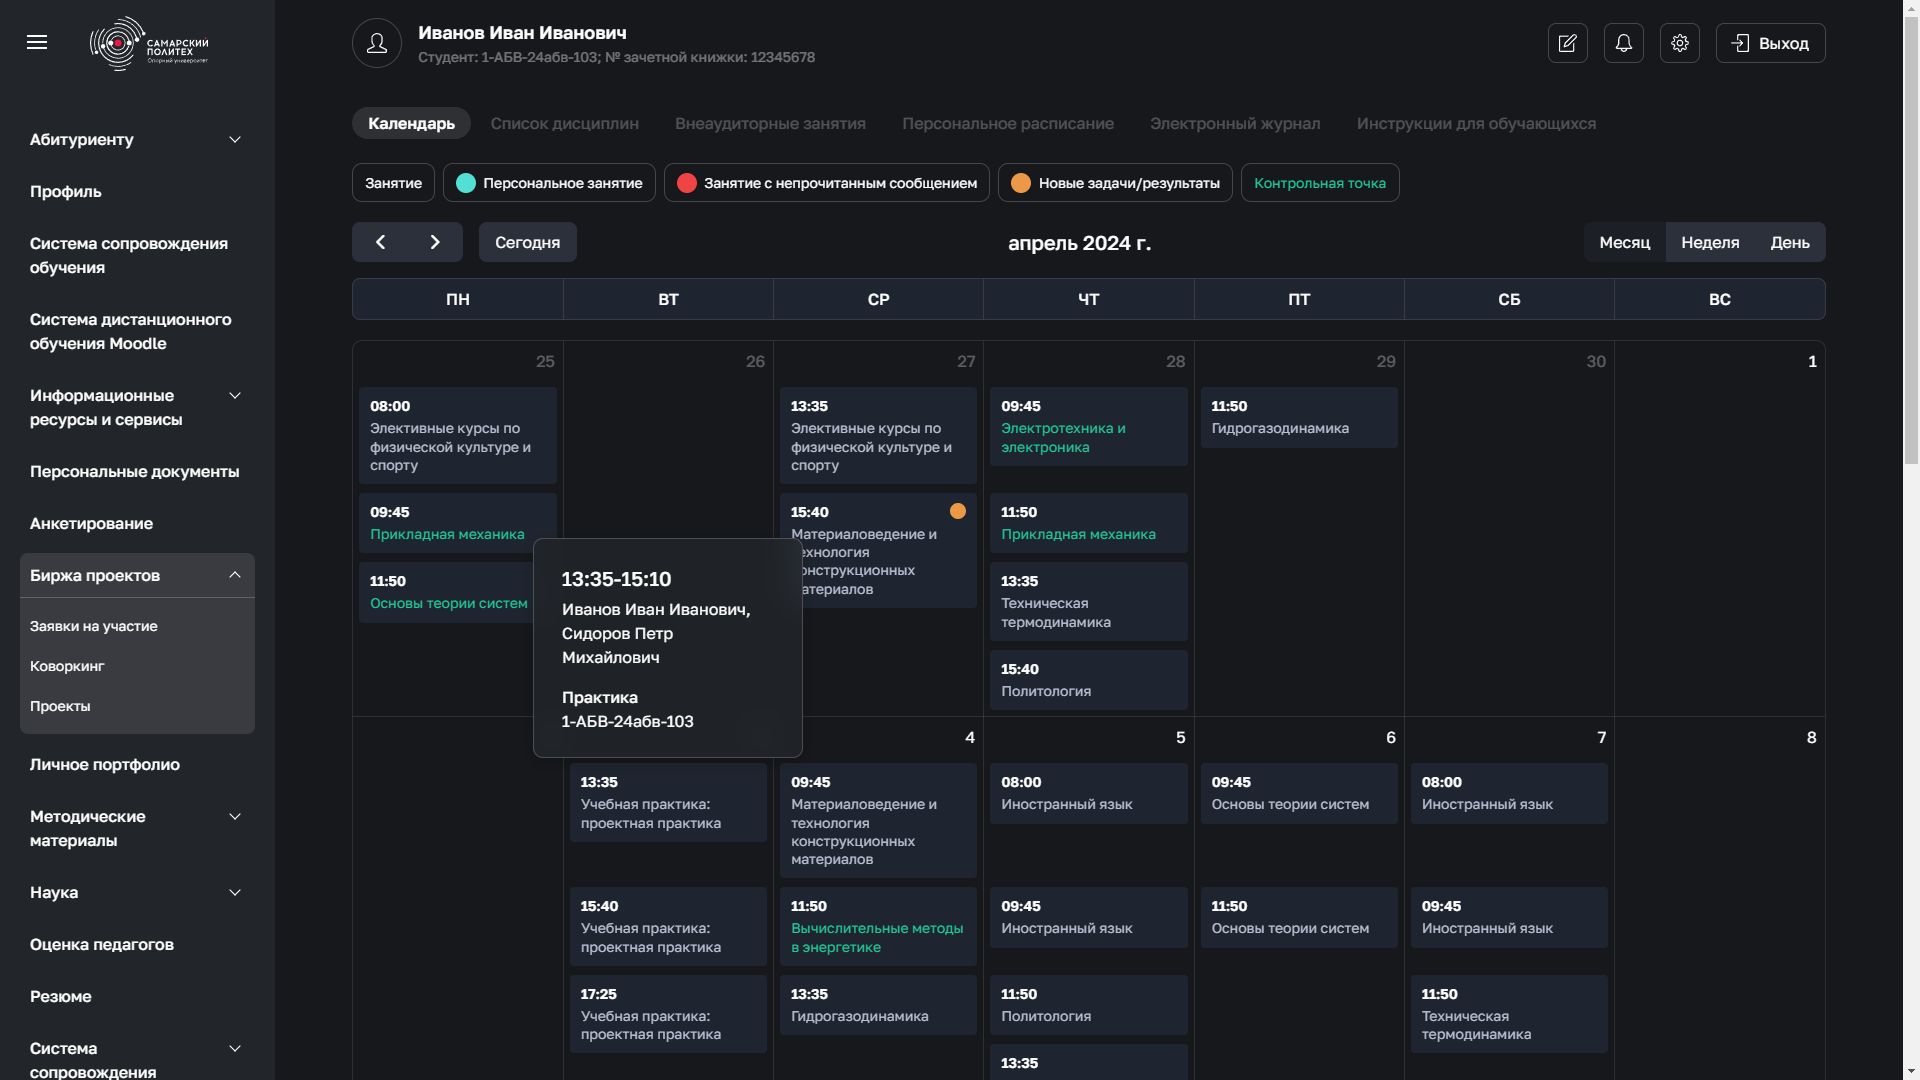
Task: Open 11:50 Гидрогазодинамика lesson on Friday 29
Action: click(x=1299, y=417)
